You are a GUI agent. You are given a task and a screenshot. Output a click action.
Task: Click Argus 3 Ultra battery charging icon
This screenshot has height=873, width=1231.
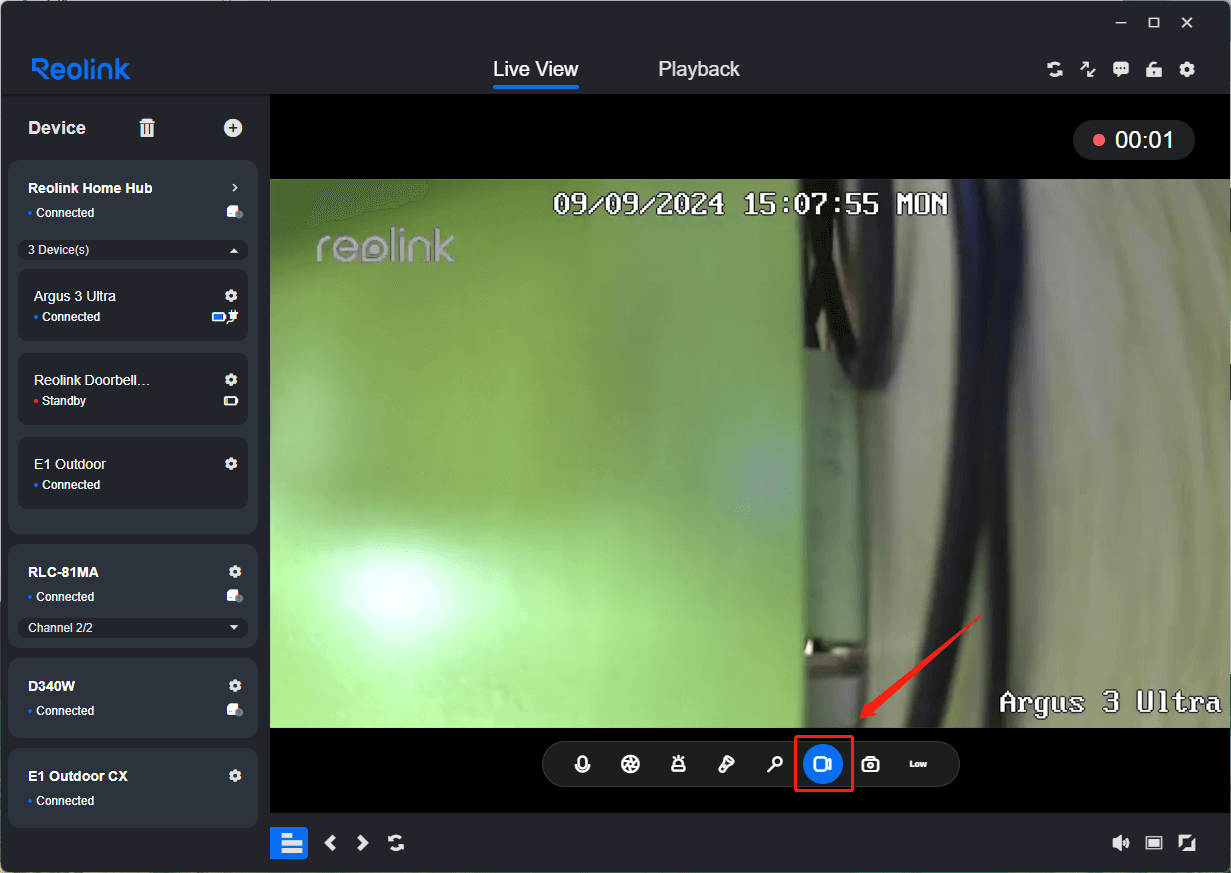pos(226,317)
